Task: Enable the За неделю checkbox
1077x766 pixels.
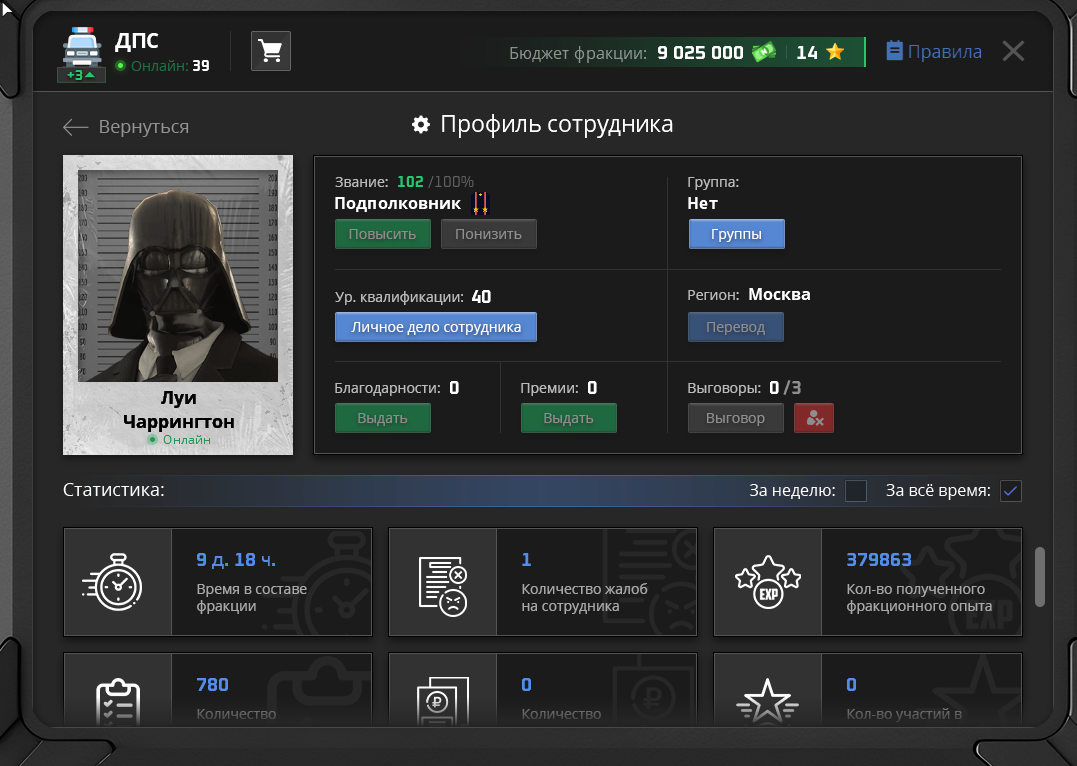Action: (856, 491)
